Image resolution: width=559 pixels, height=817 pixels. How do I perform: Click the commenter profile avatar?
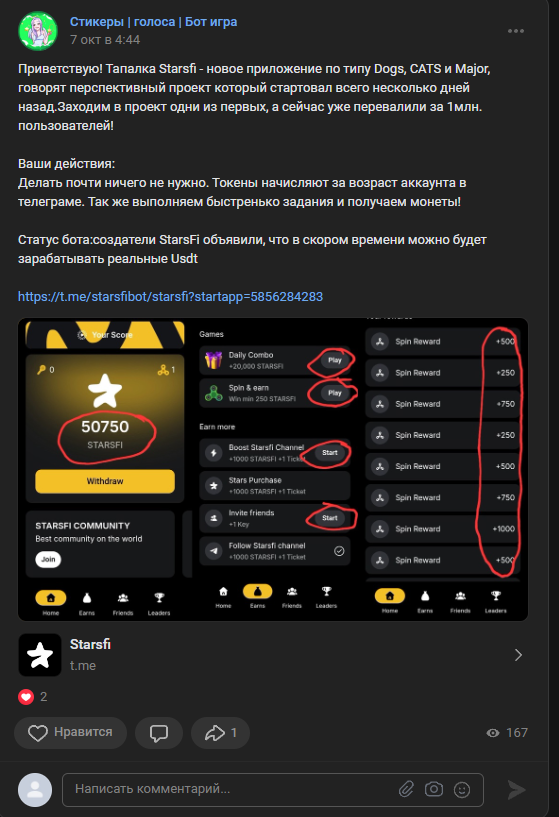click(x=35, y=789)
